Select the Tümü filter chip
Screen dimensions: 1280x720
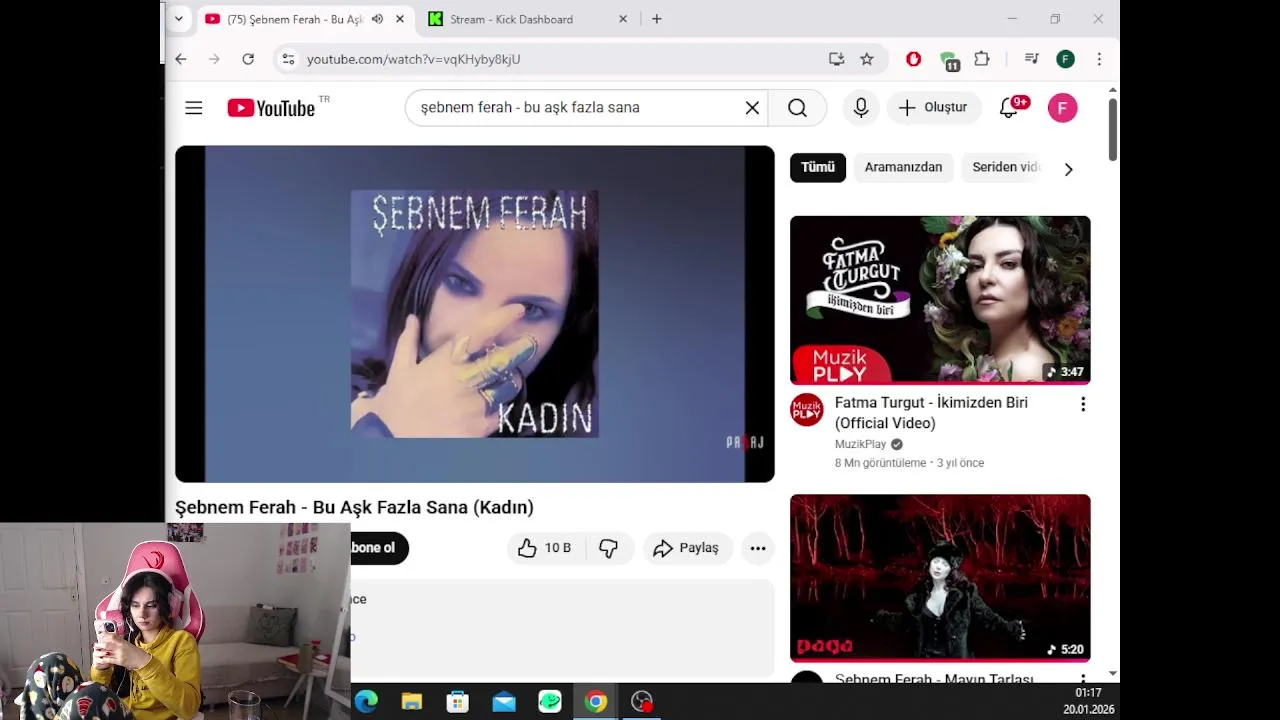click(818, 168)
